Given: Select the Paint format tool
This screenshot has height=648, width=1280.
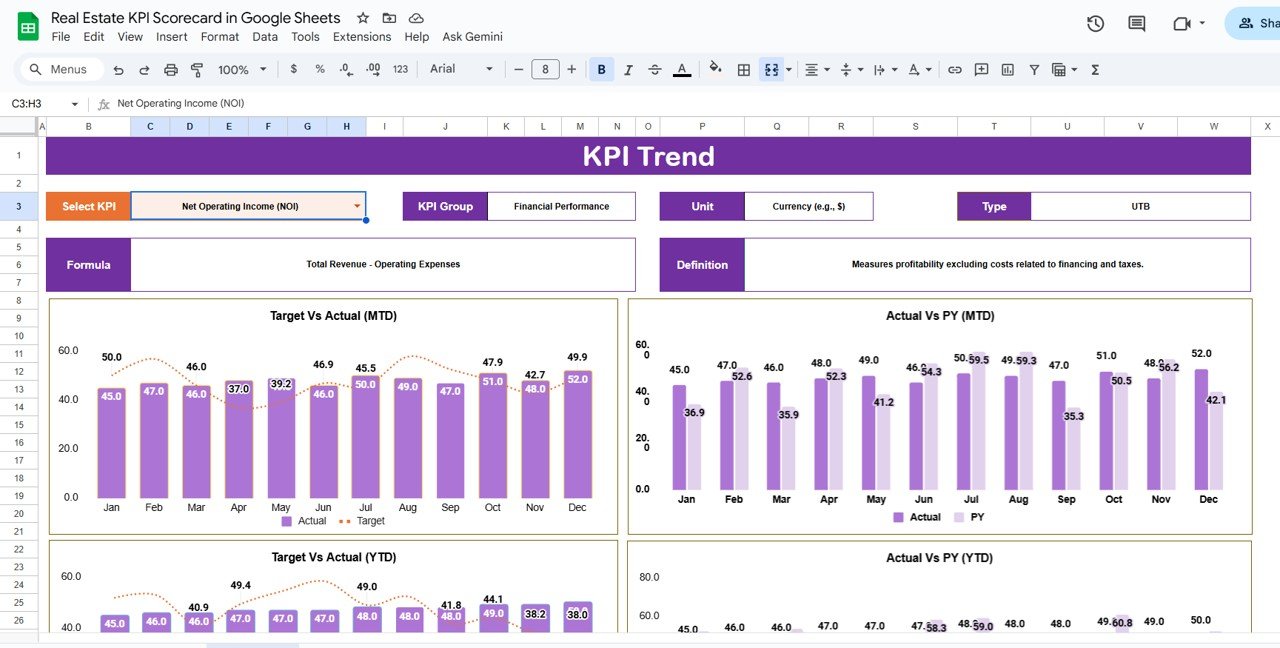Looking at the screenshot, I should click(196, 69).
